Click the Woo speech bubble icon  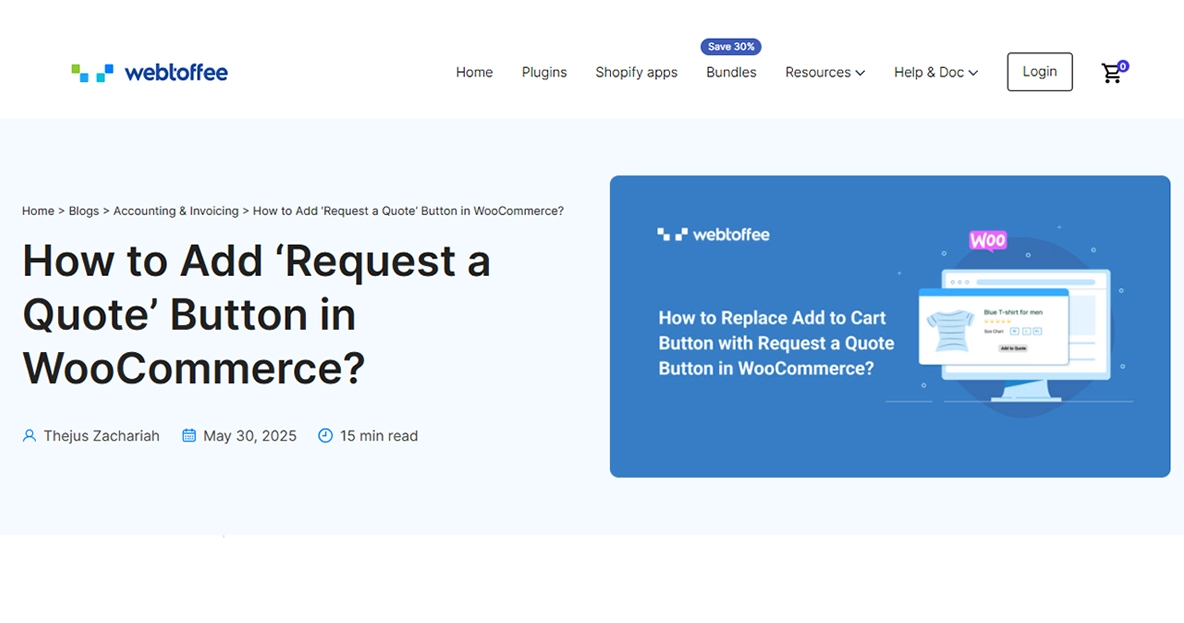[988, 241]
